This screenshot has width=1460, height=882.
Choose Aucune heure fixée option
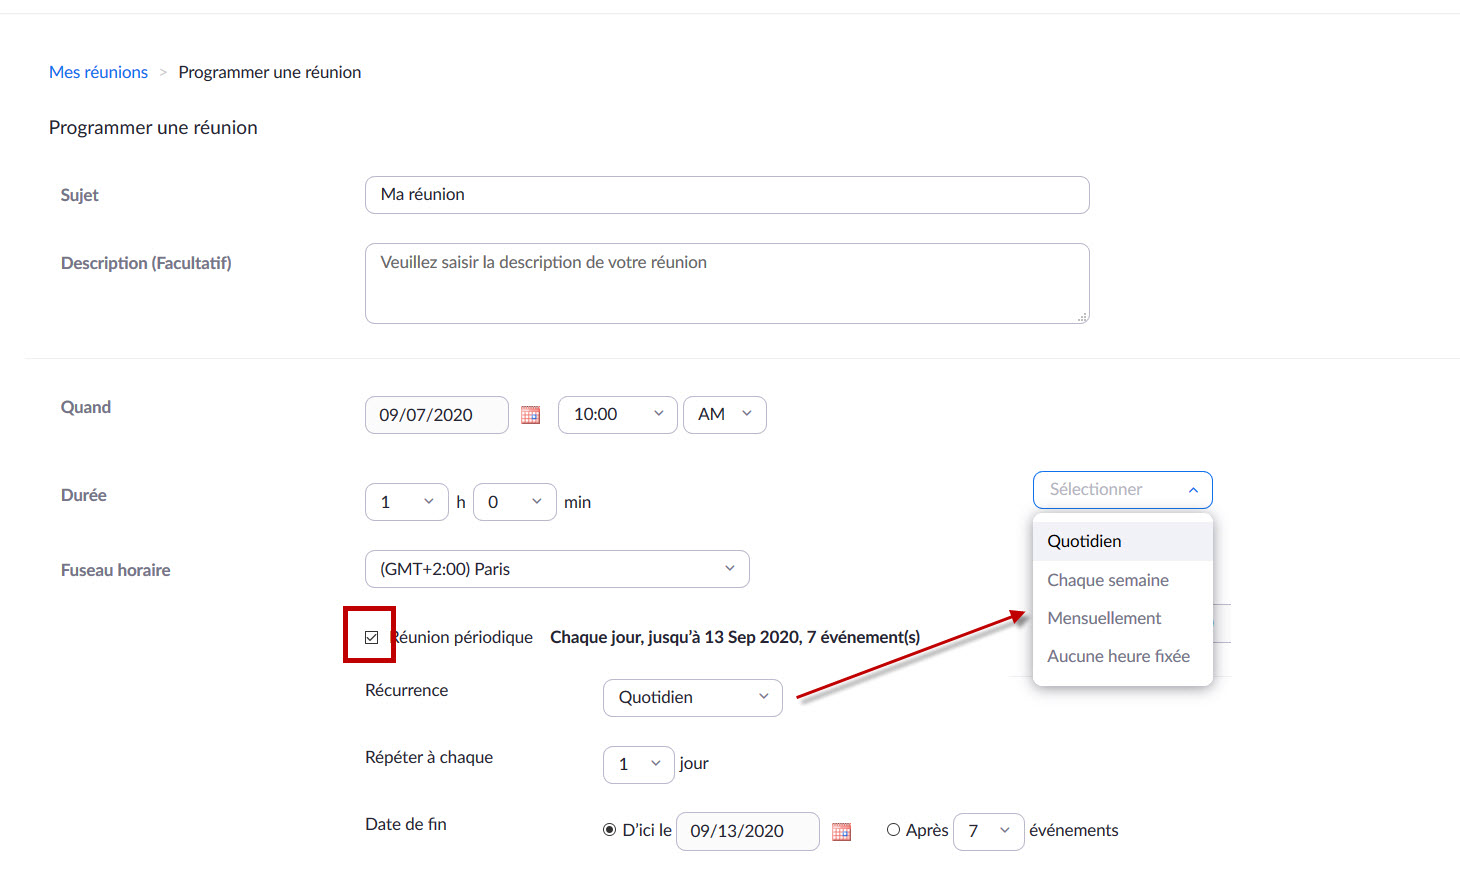click(1123, 656)
